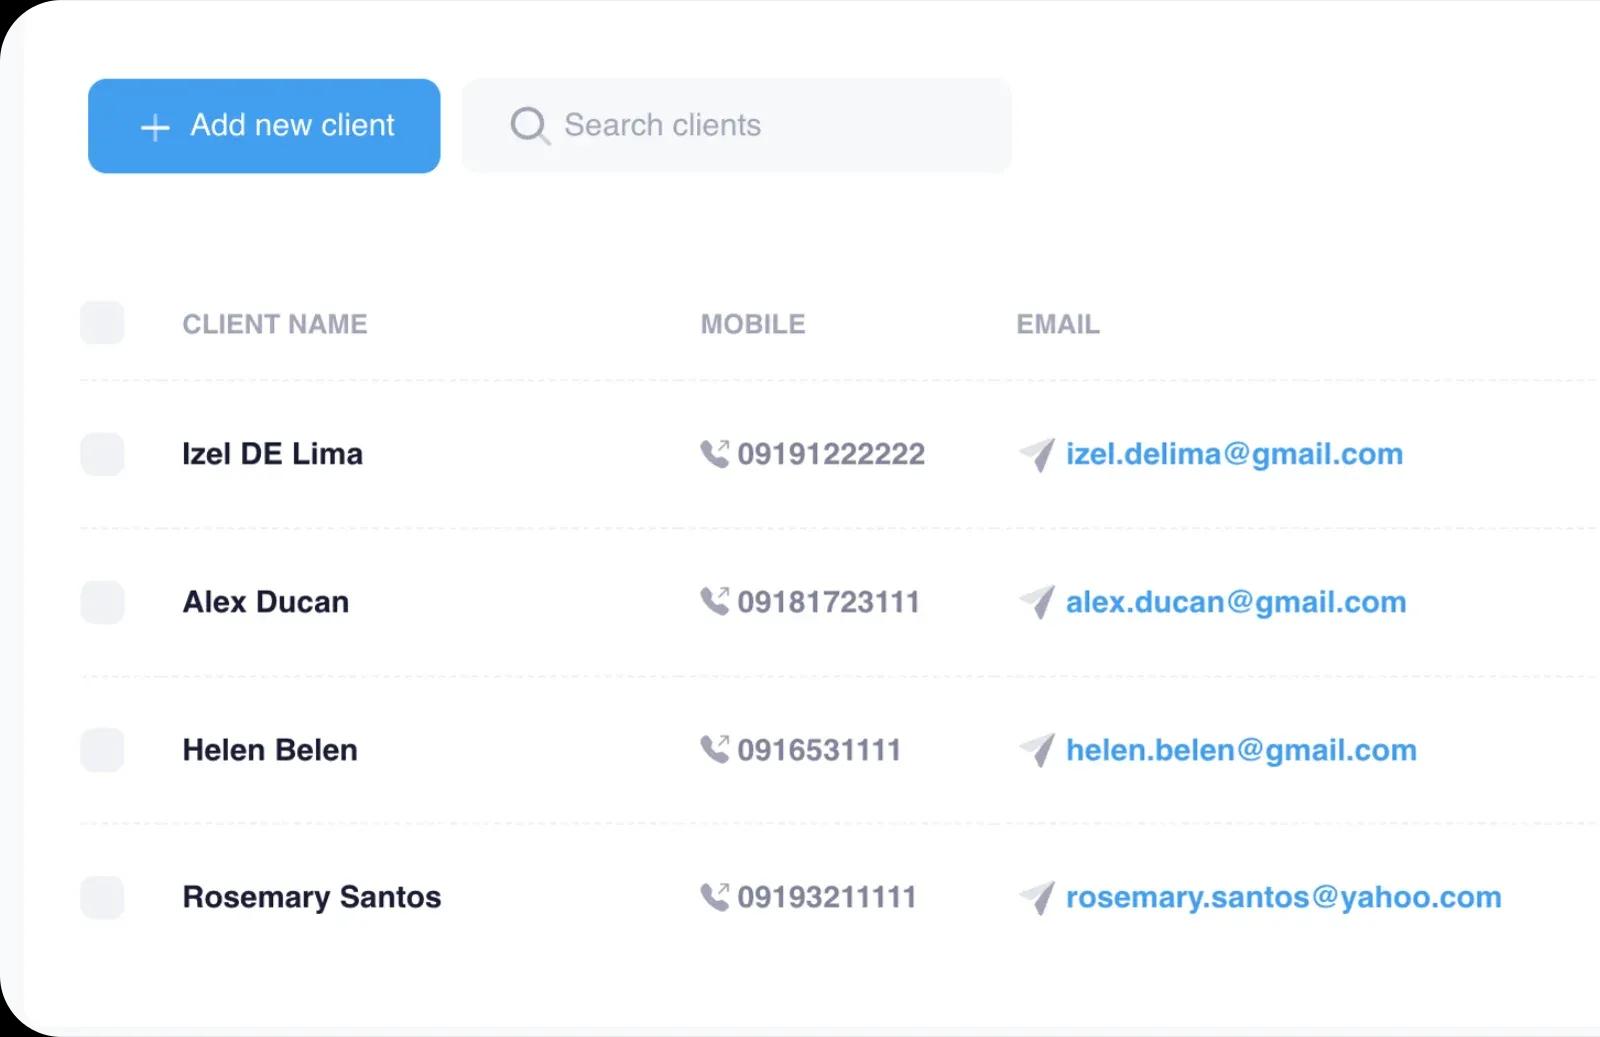The image size is (1600, 1037).
Task: Select the checkbox next to Alex Ducan
Action: click(x=101, y=601)
